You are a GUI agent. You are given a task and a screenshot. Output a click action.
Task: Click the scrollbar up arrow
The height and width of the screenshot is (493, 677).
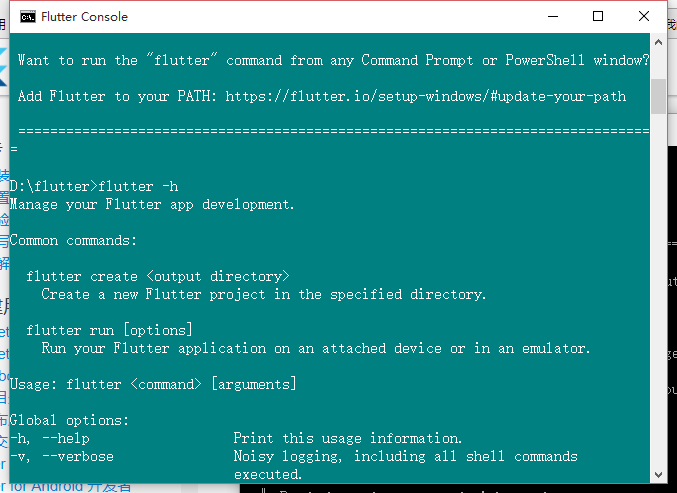[x=658, y=42]
